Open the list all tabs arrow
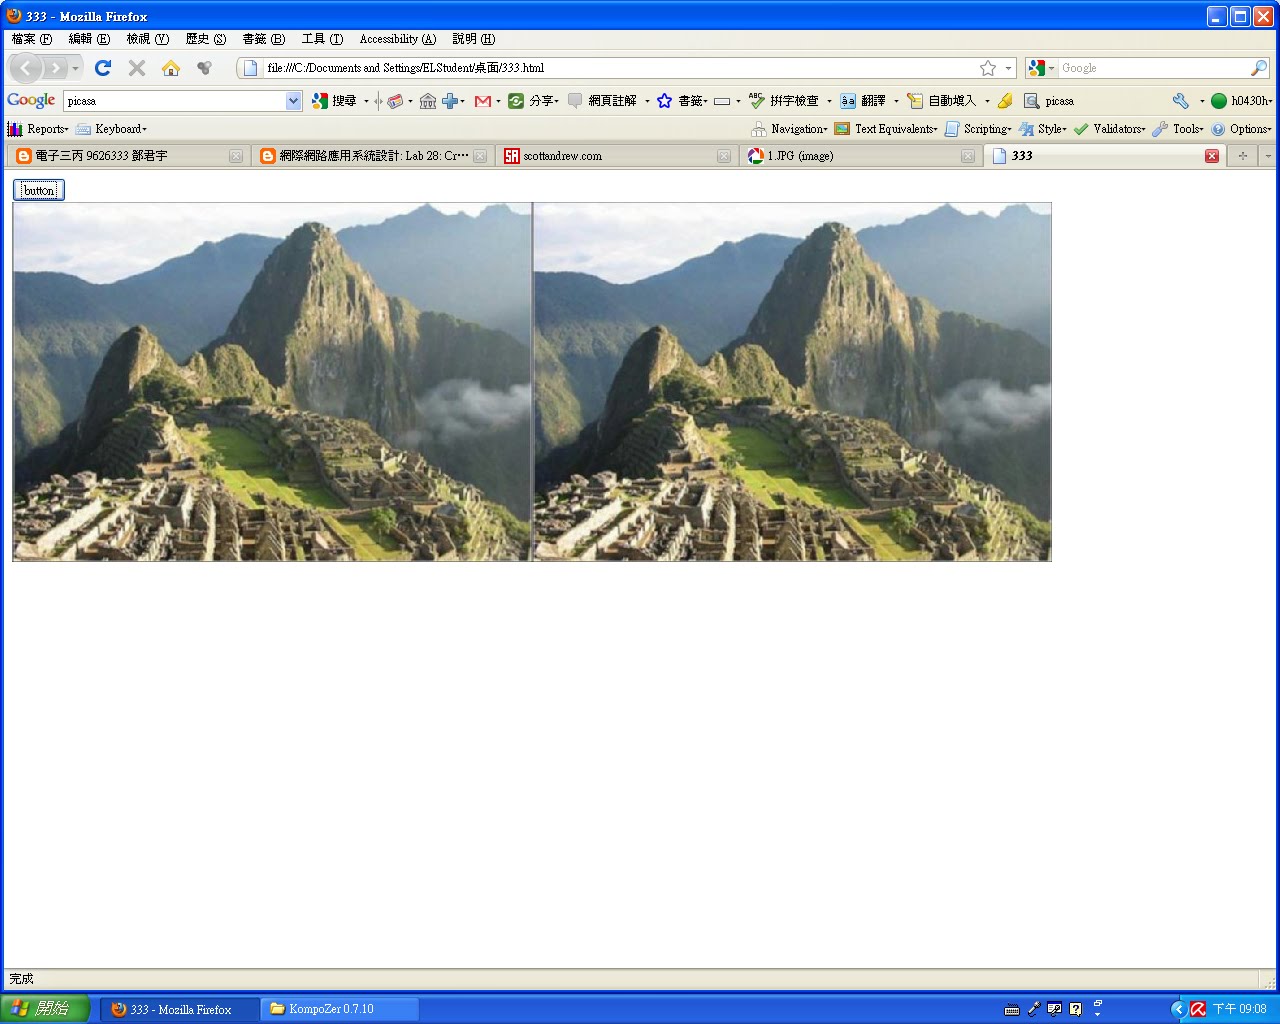The height and width of the screenshot is (1024, 1280). pyautogui.click(x=1268, y=156)
